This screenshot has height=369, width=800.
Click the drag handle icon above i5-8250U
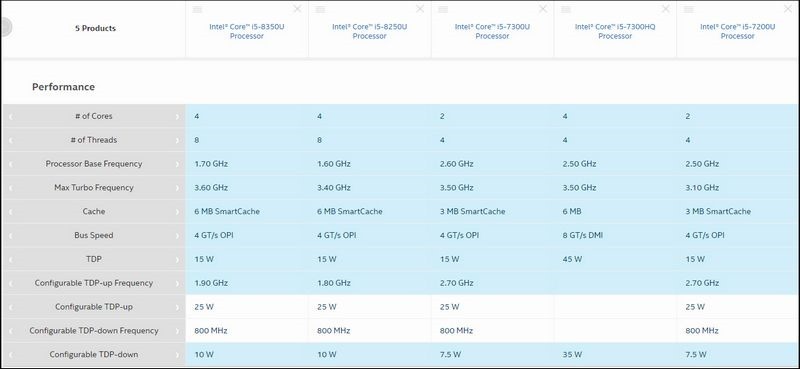(320, 10)
